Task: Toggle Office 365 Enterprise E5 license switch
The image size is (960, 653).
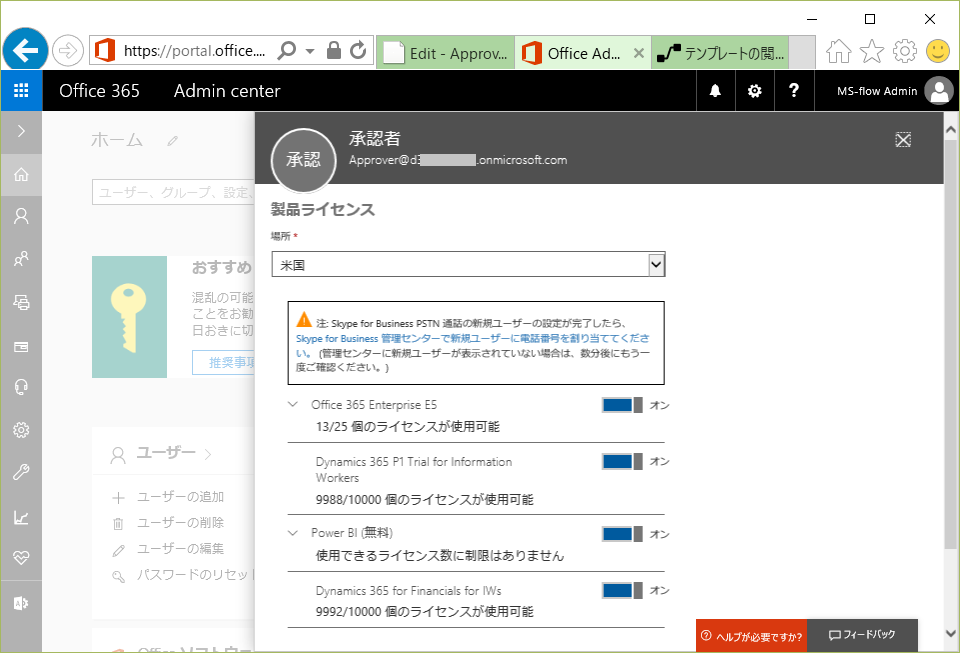Action: (x=622, y=405)
